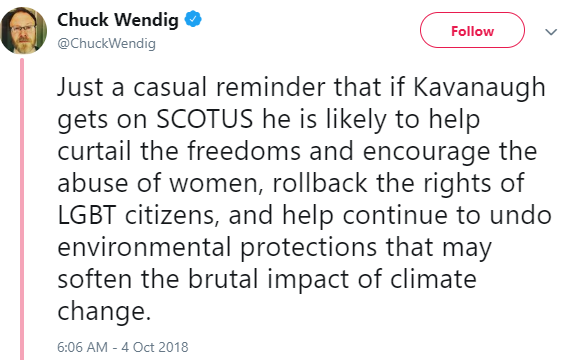Click the blue verified badge icon
Viewport: 581px width, 360px height.
click(x=193, y=19)
